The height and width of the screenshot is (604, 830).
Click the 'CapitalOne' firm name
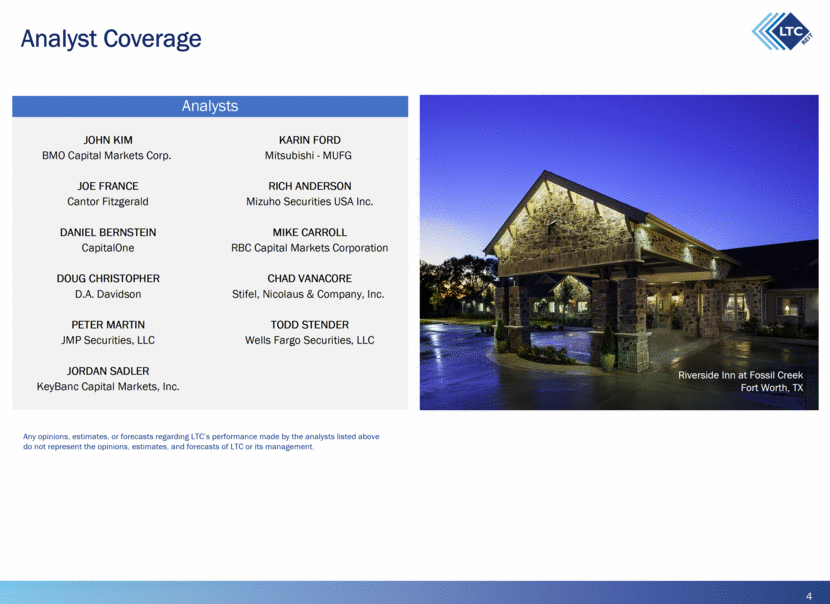pos(108,248)
